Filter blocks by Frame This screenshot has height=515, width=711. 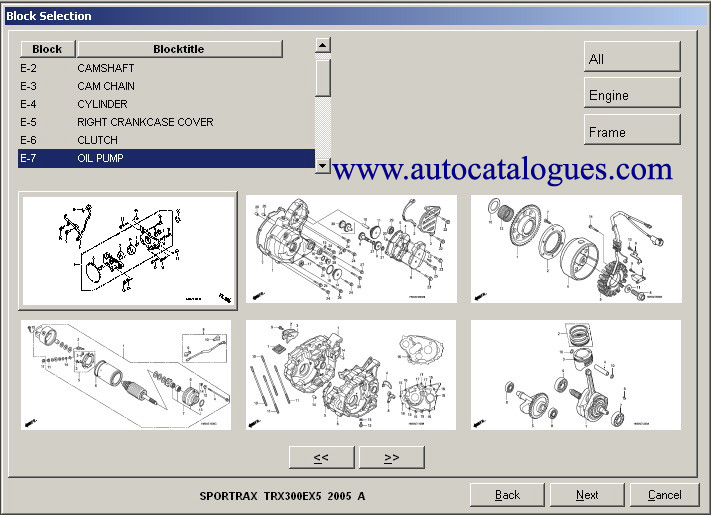pos(632,131)
